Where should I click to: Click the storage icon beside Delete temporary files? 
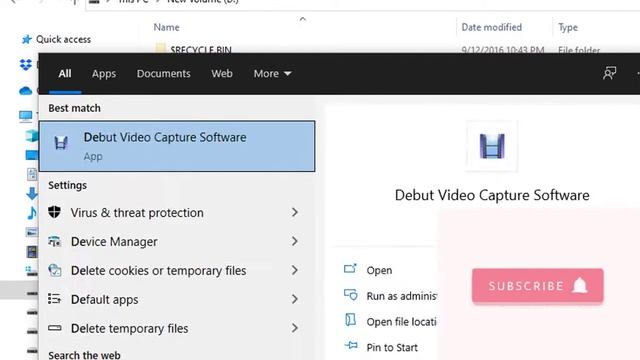click(x=54, y=328)
